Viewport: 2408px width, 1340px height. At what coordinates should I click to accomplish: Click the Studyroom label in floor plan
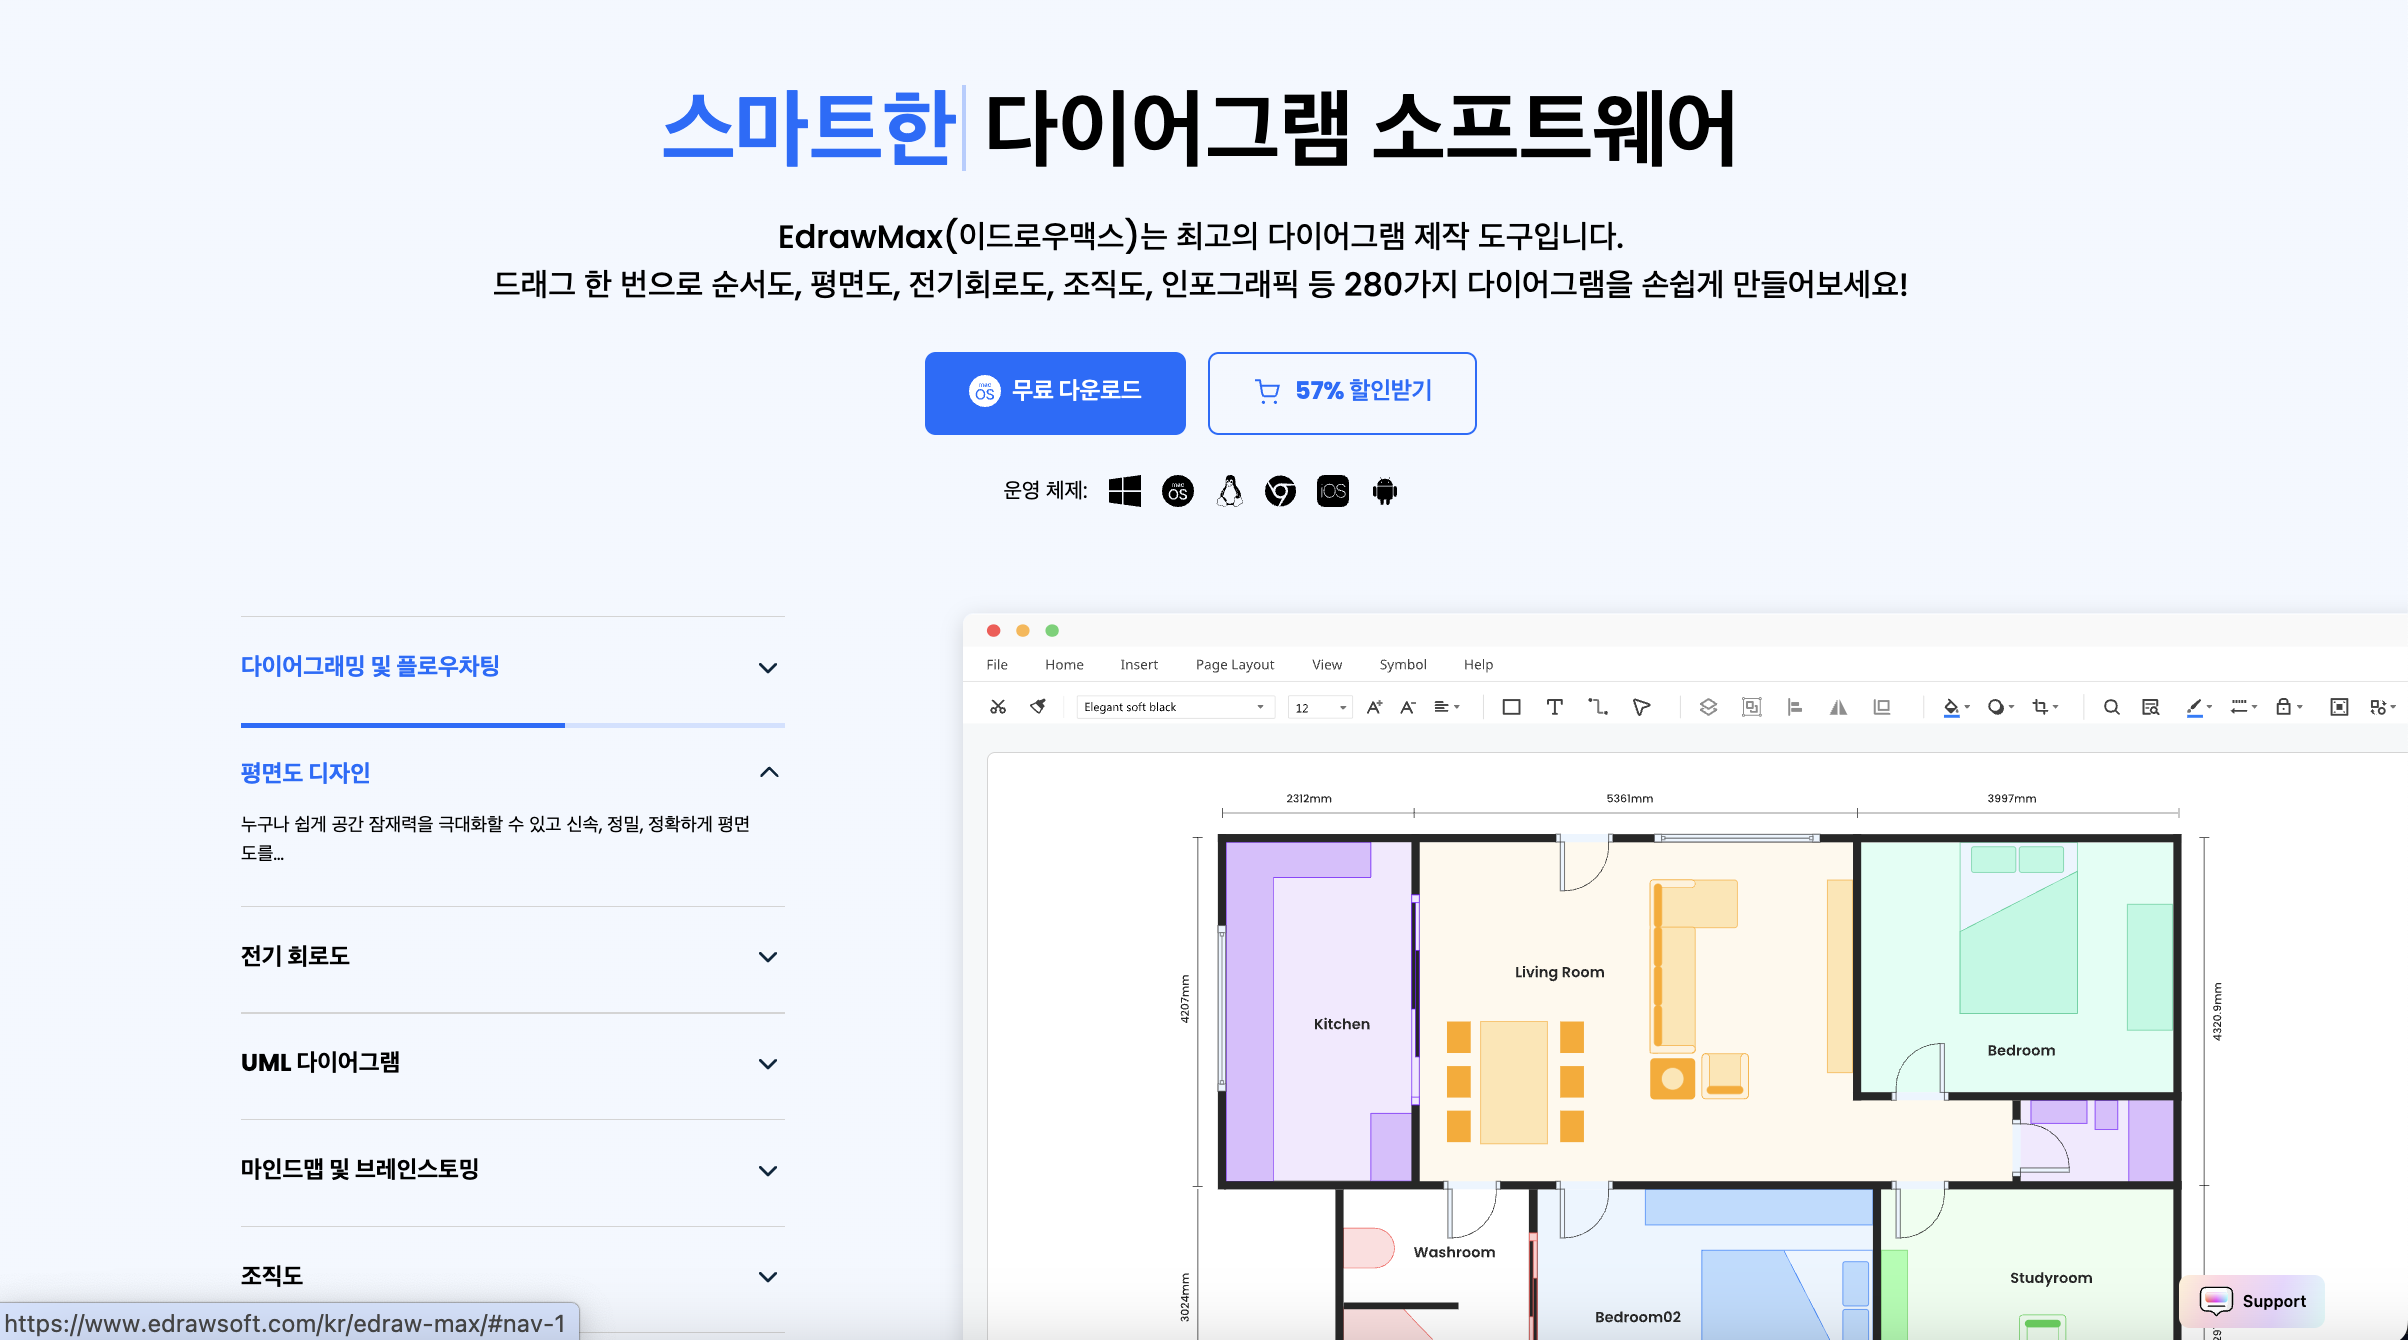click(2051, 1278)
